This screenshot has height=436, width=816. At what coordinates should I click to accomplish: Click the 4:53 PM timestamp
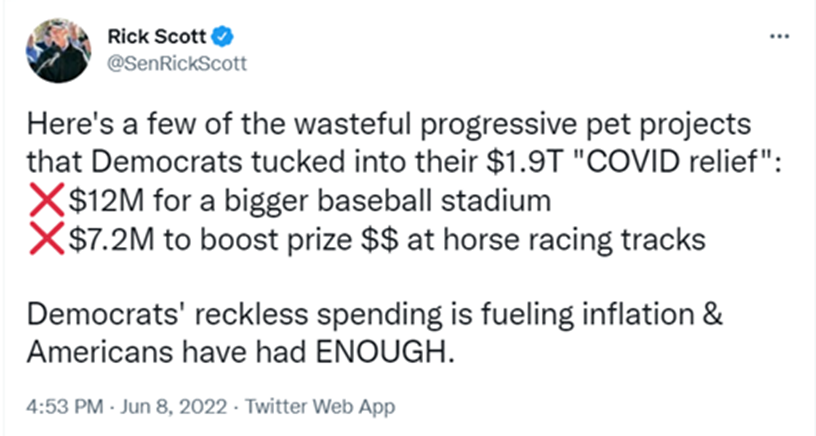tap(65, 406)
